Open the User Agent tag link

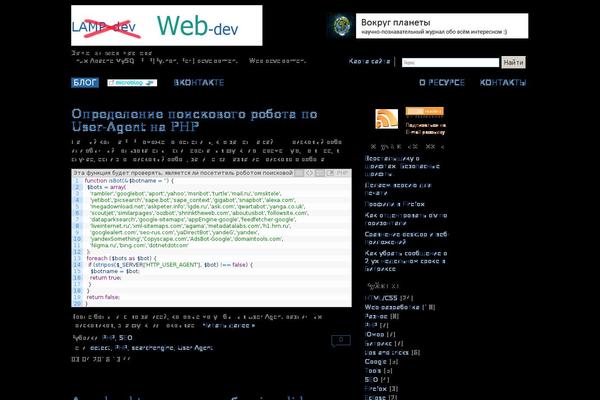coord(195,348)
